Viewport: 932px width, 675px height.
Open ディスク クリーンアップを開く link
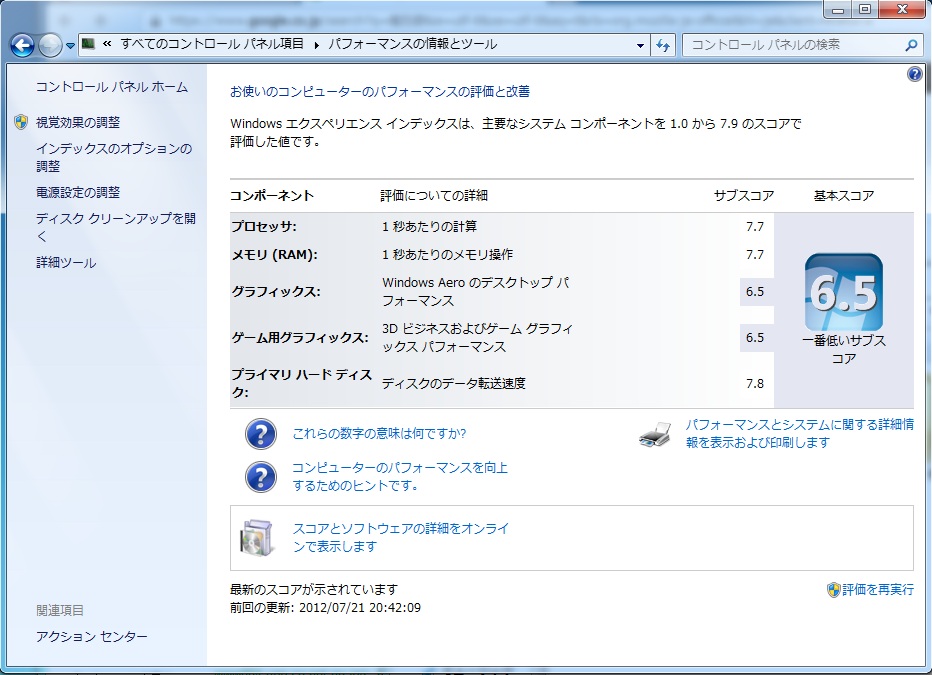pyautogui.click(x=116, y=227)
